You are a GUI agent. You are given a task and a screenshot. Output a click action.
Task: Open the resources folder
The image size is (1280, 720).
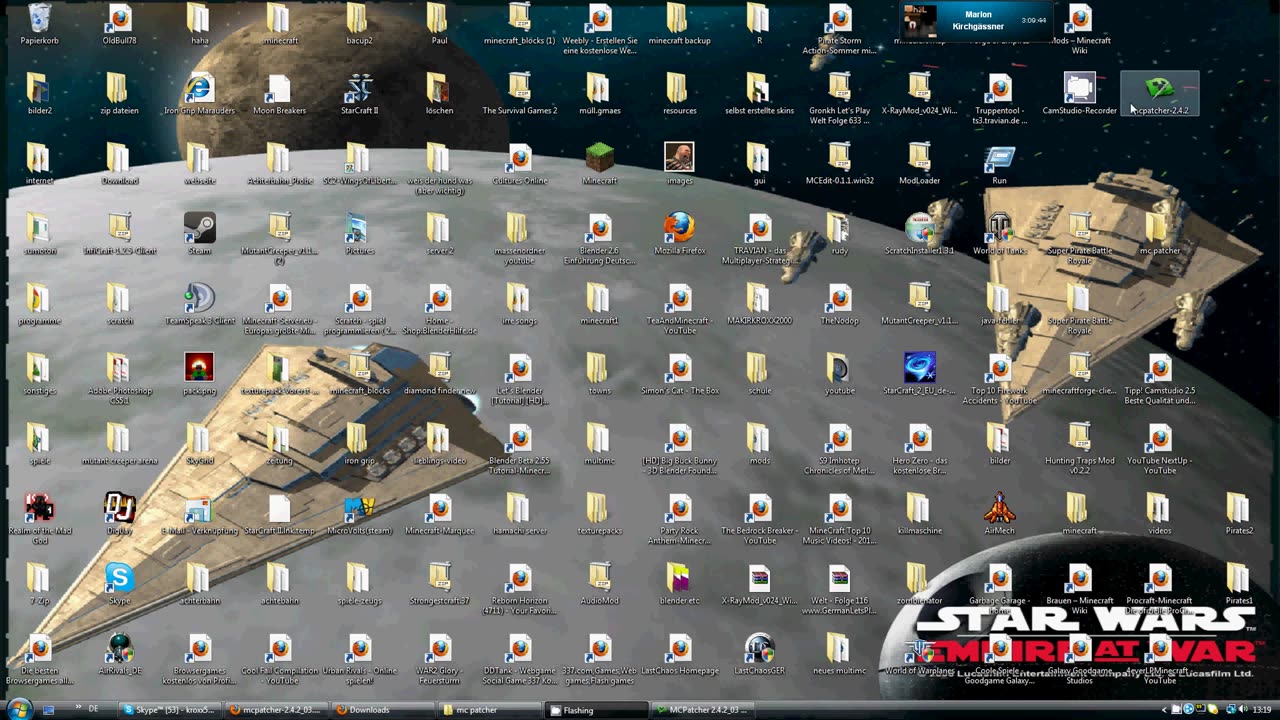pyautogui.click(x=679, y=95)
